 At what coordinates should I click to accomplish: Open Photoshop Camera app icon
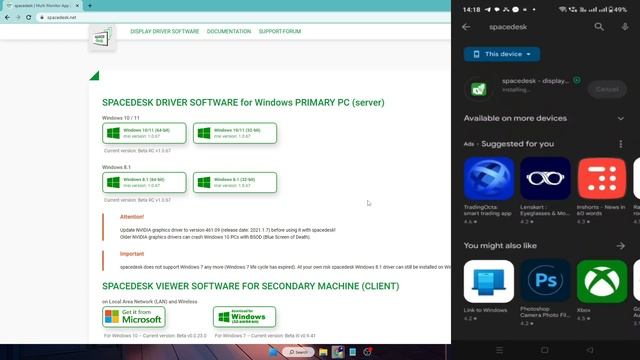[x=545, y=281]
